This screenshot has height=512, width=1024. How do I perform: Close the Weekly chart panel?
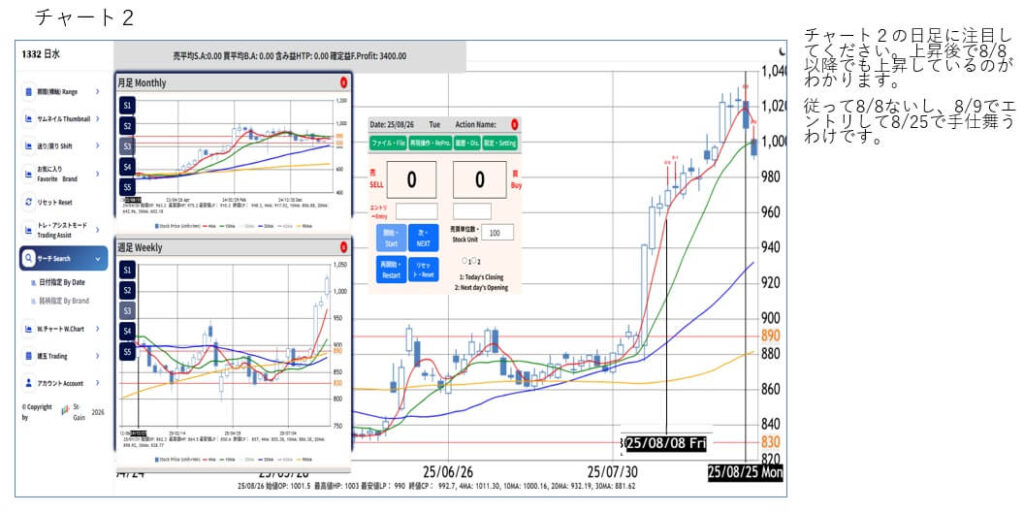pyautogui.click(x=343, y=246)
